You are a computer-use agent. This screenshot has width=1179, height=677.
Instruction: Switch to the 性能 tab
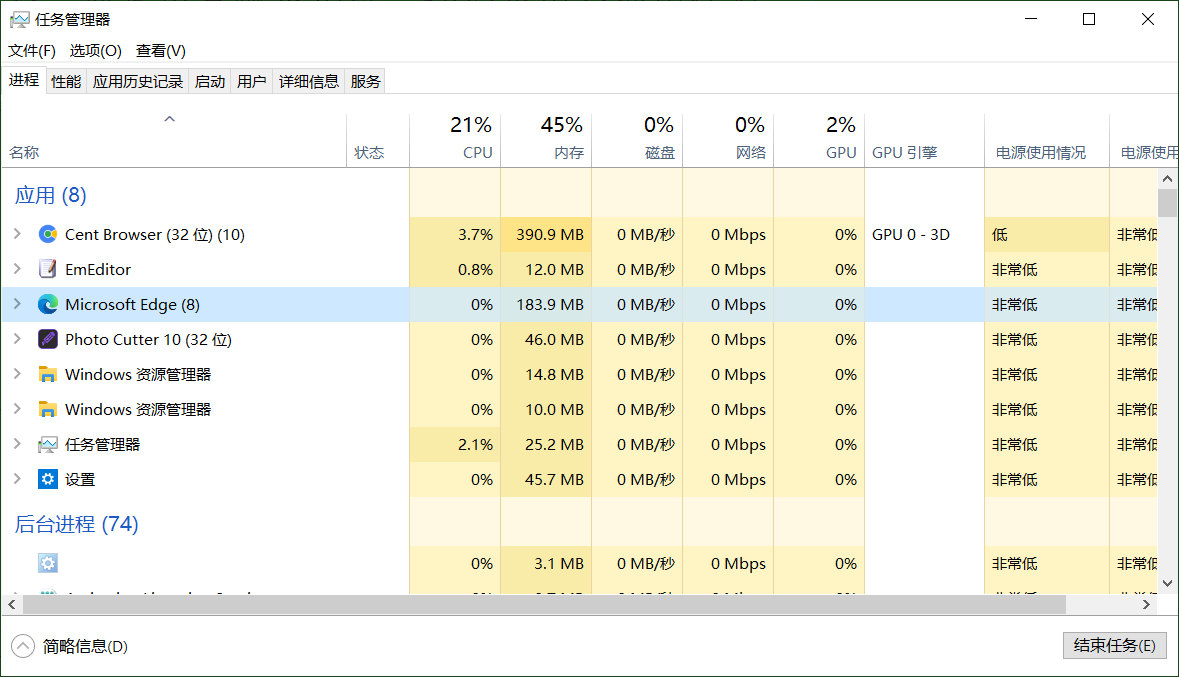[x=65, y=80]
